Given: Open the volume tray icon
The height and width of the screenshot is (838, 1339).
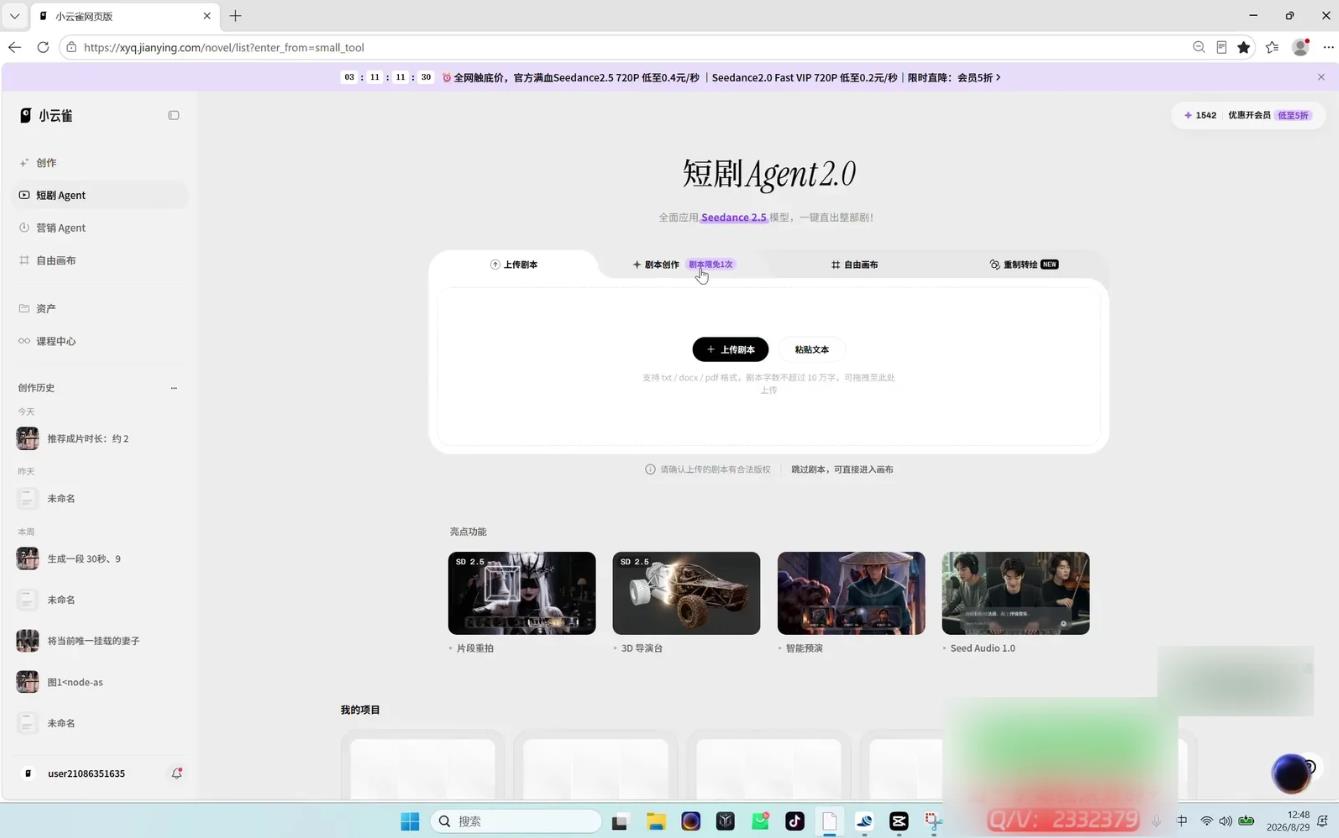Looking at the screenshot, I should 1225,821.
